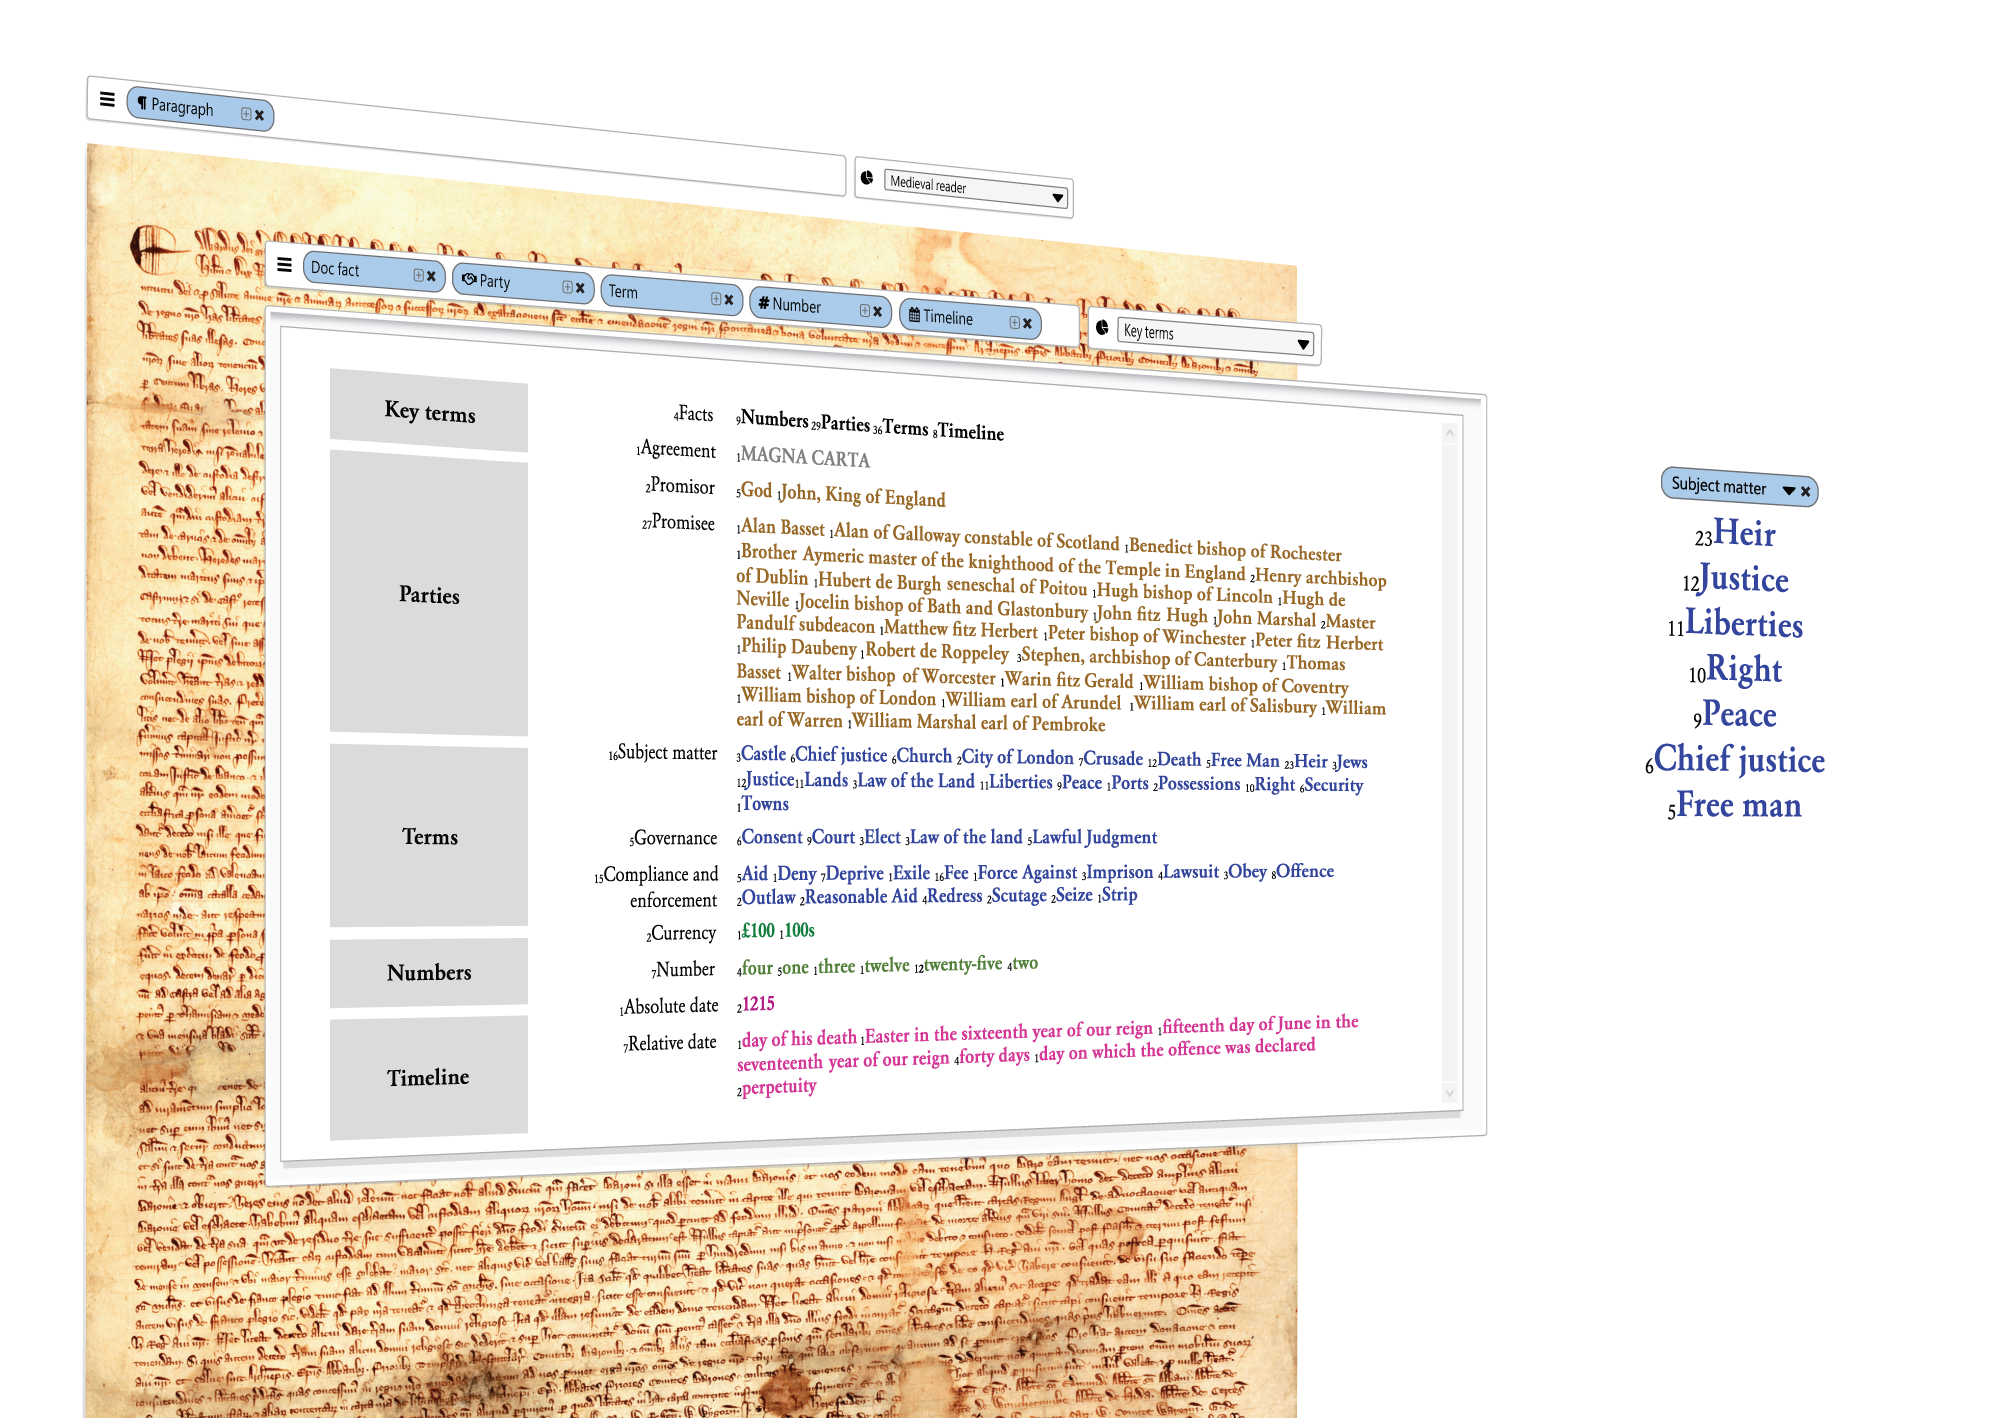Click the £100 currency value
The width and height of the screenshot is (2000, 1418).
[757, 931]
